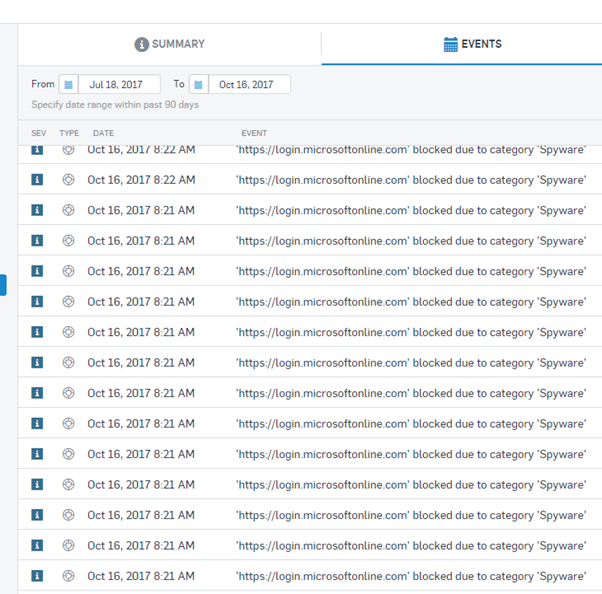The height and width of the screenshot is (594, 602).
Task: Sort by the EVENT column header
Action: (254, 133)
